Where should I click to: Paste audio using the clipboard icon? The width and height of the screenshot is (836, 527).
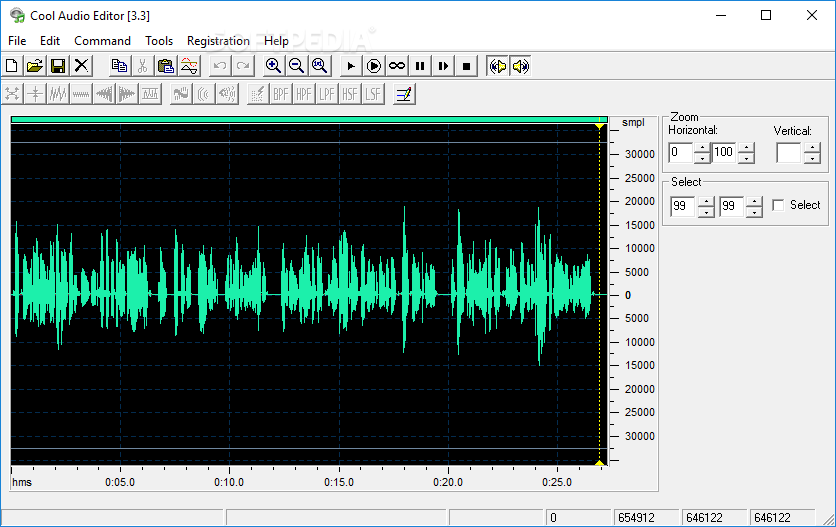point(166,66)
